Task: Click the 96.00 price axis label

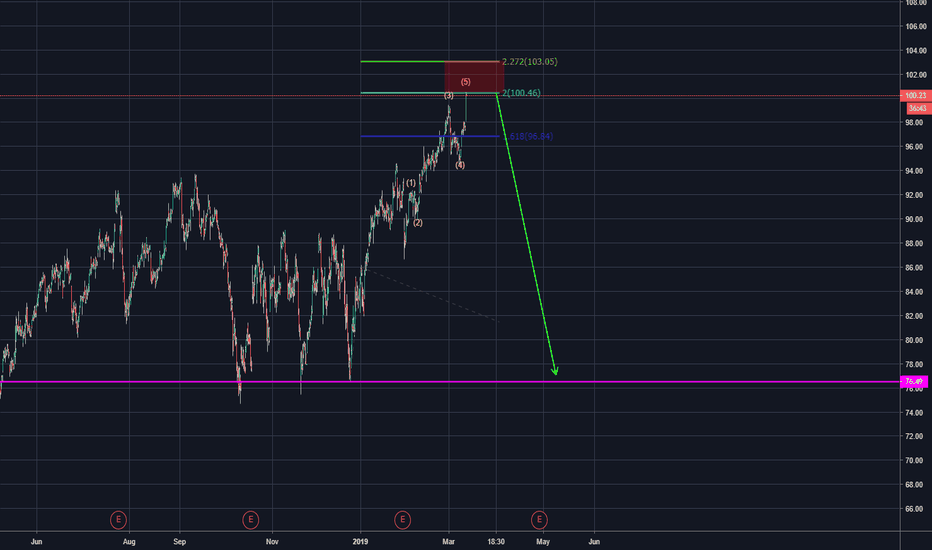Action: 916,147
